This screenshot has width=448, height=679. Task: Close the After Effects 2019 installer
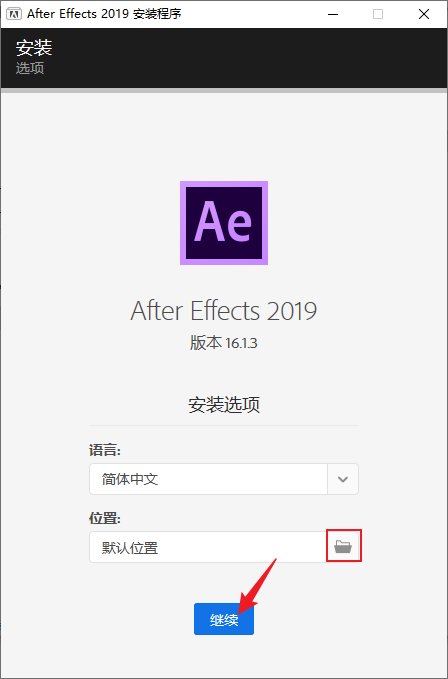tap(424, 14)
